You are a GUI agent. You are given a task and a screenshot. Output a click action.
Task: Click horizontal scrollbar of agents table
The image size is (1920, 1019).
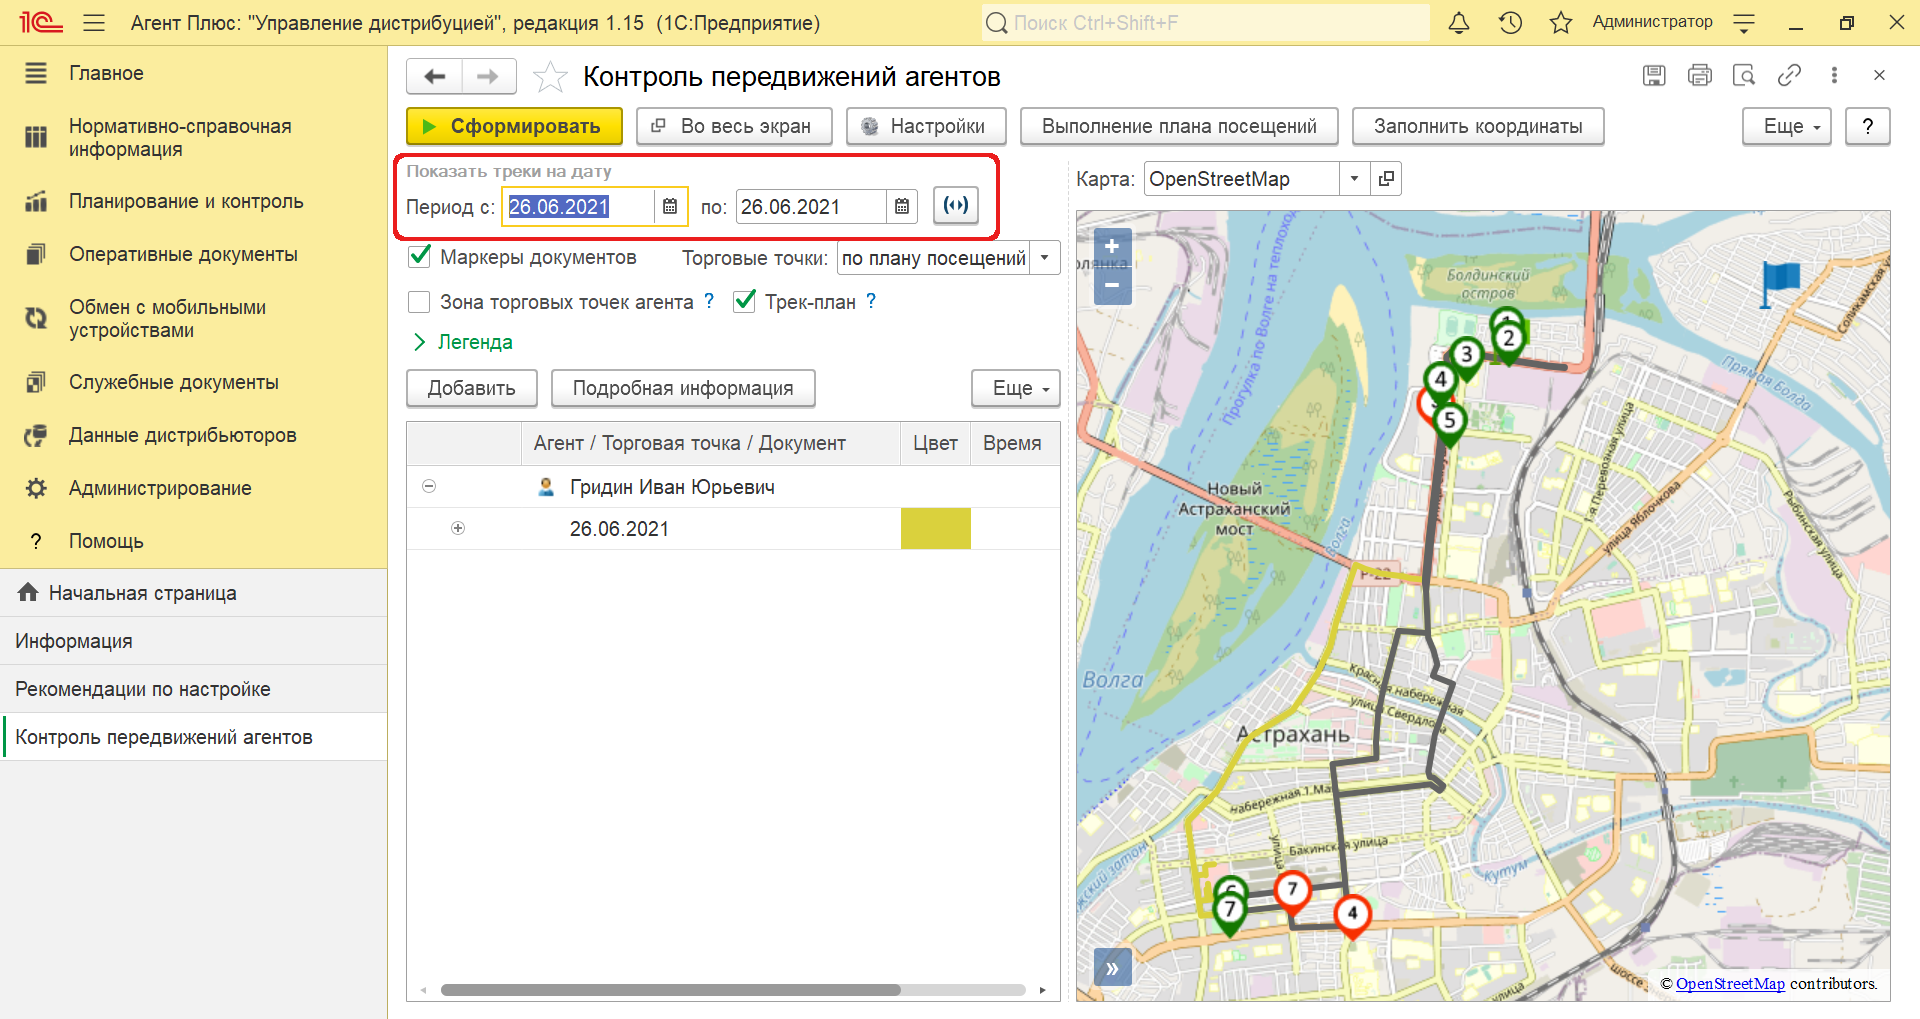click(x=670, y=990)
